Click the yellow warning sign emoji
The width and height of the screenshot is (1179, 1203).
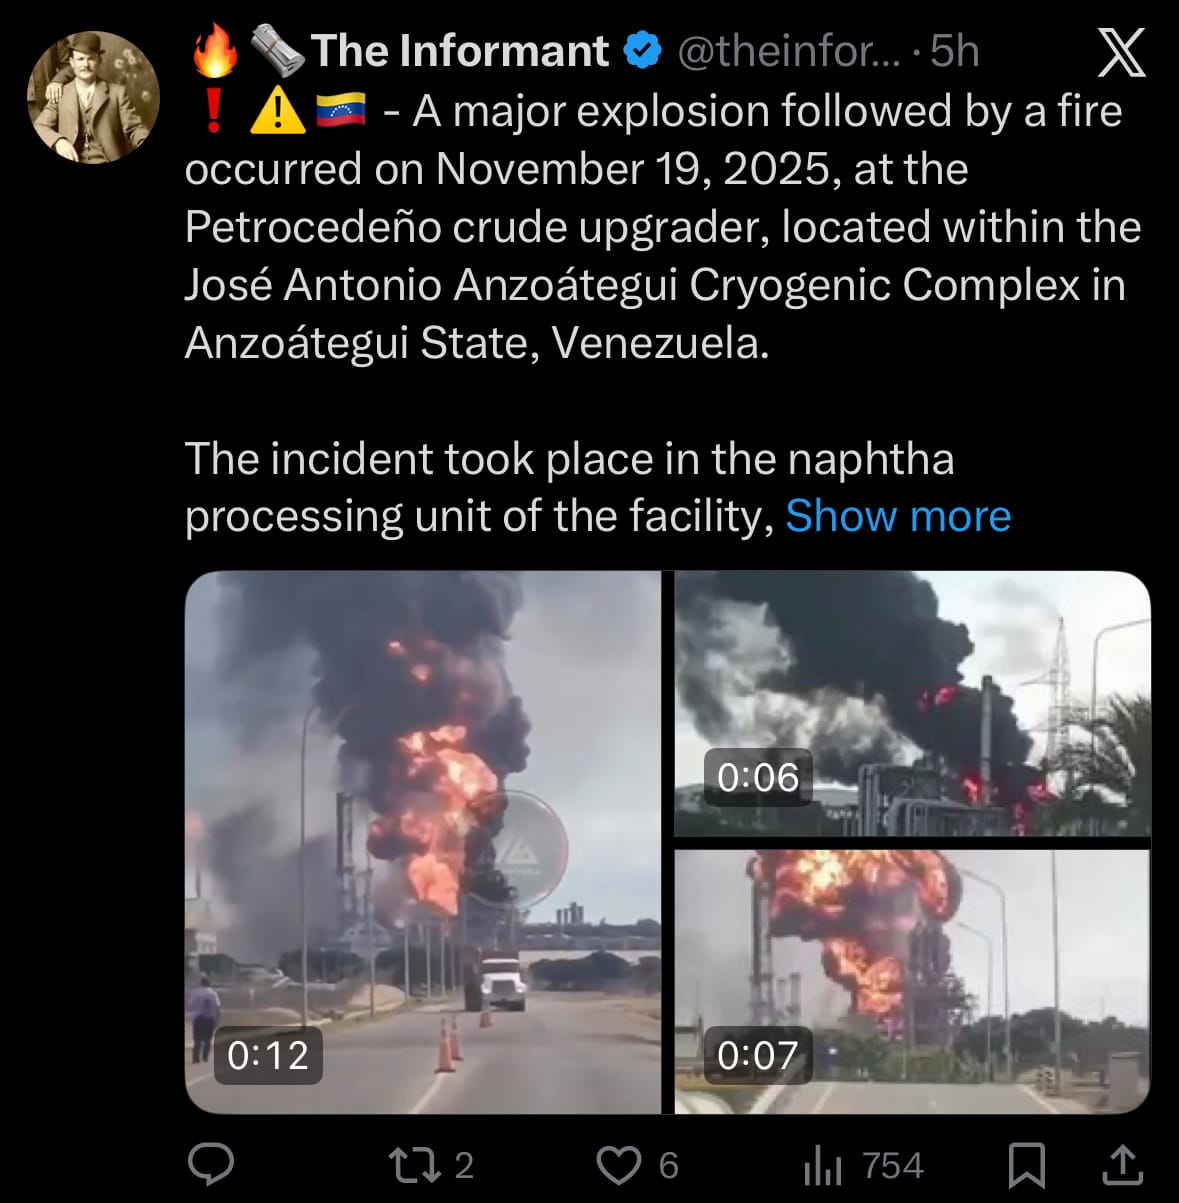tap(277, 111)
